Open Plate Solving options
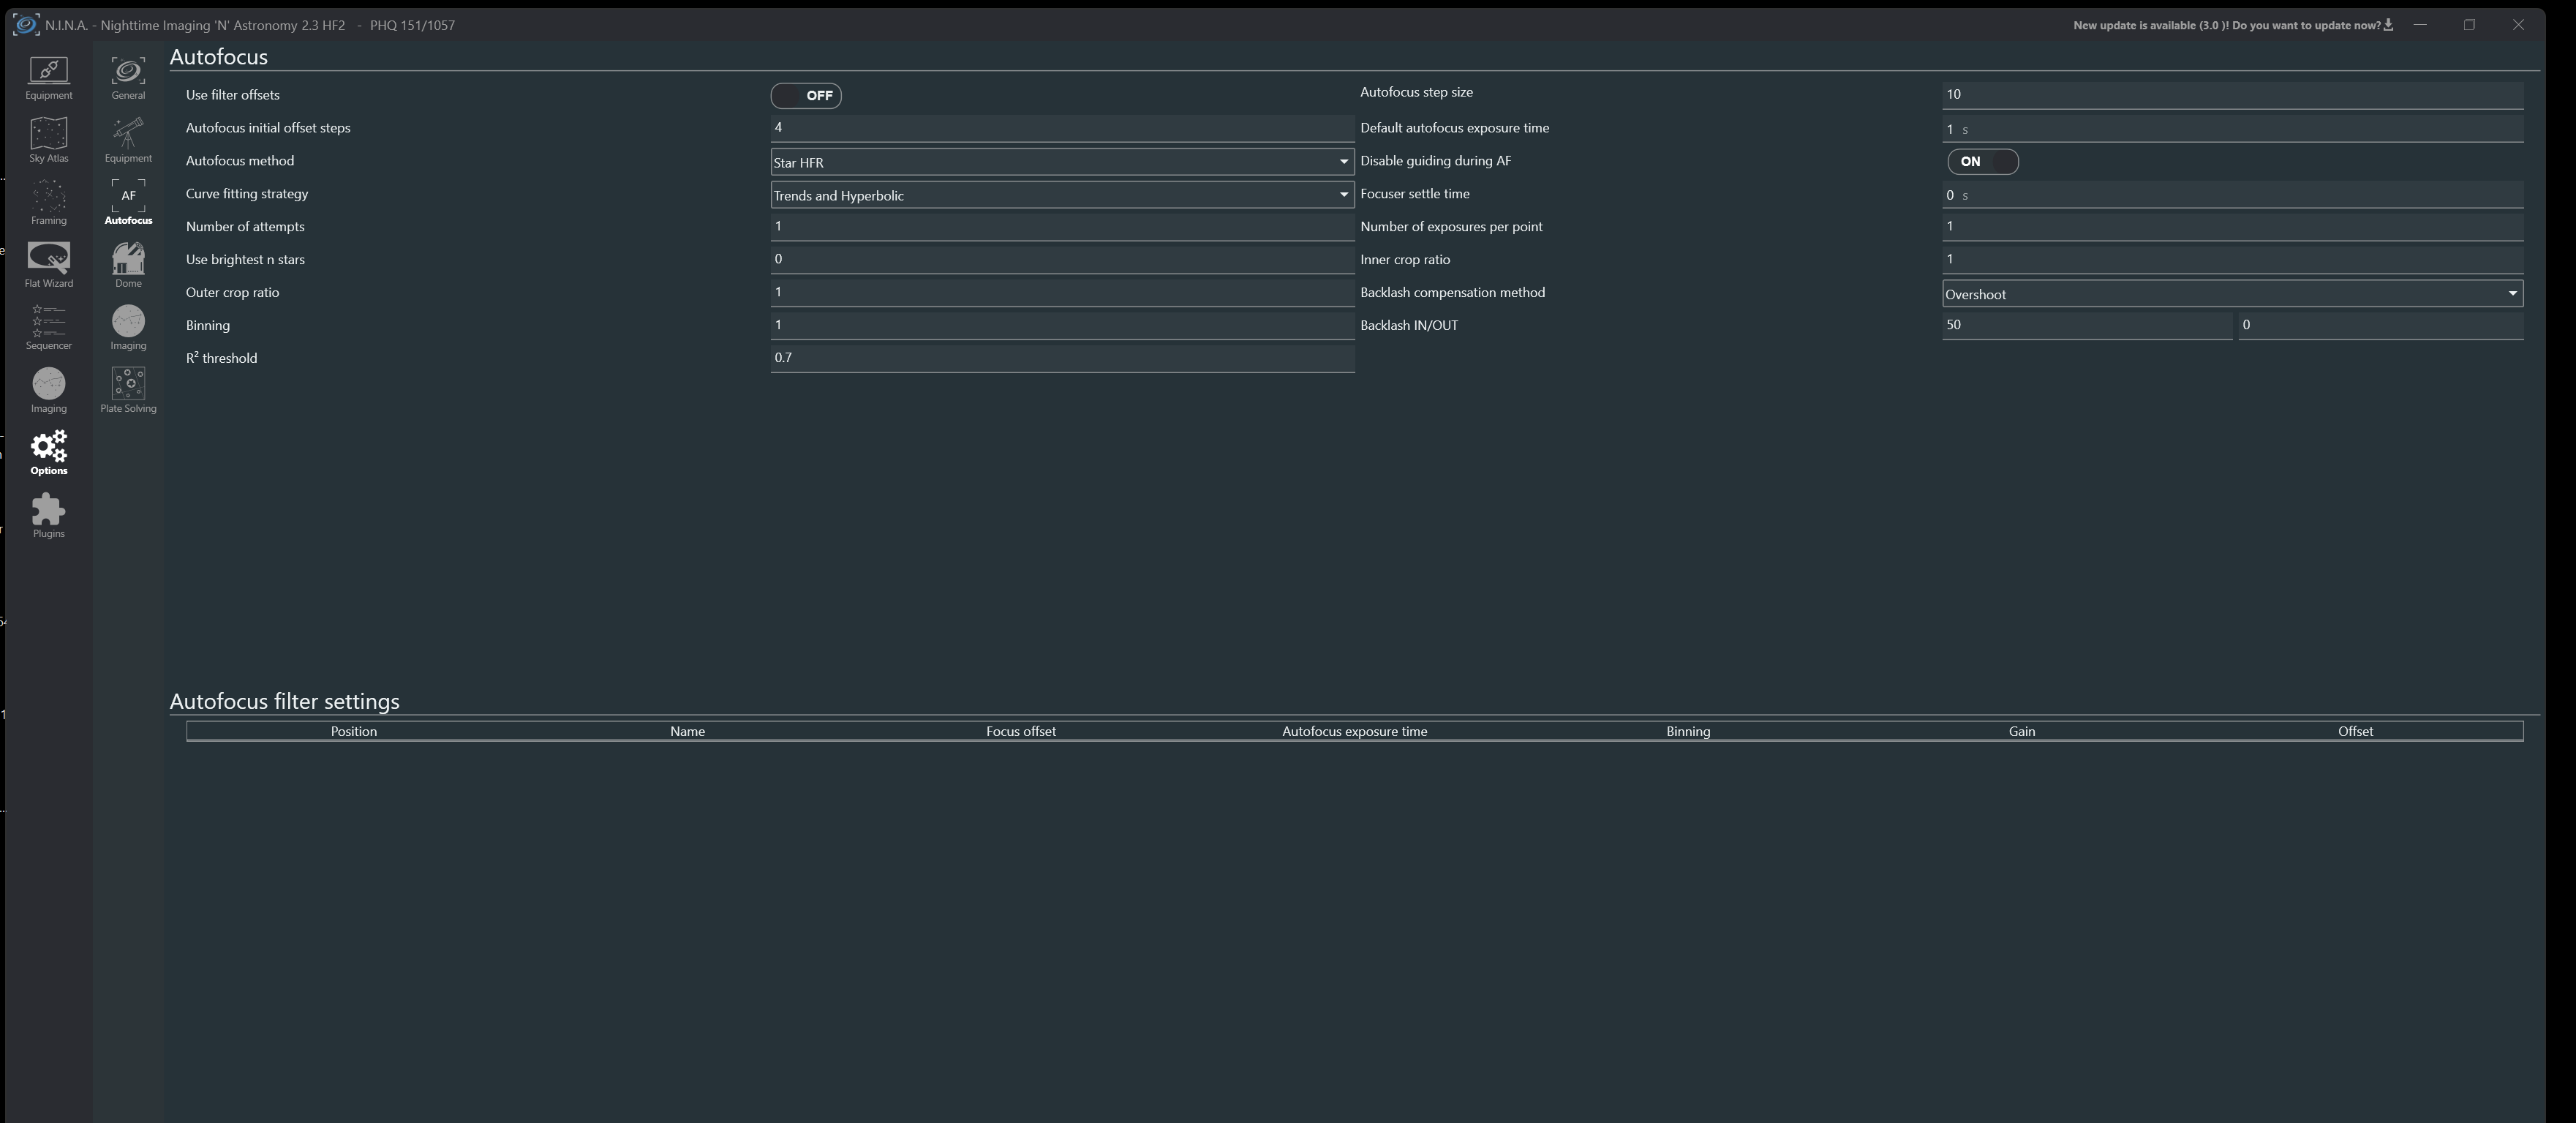Image resolution: width=2576 pixels, height=1123 pixels. point(128,389)
